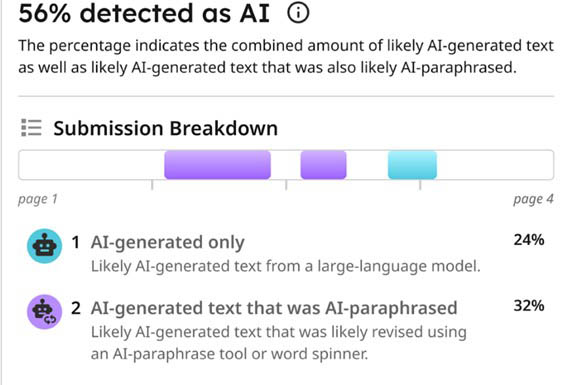This screenshot has width=581, height=385.
Task: Click the third tick mark under breakdown bar
Action: [420, 185]
